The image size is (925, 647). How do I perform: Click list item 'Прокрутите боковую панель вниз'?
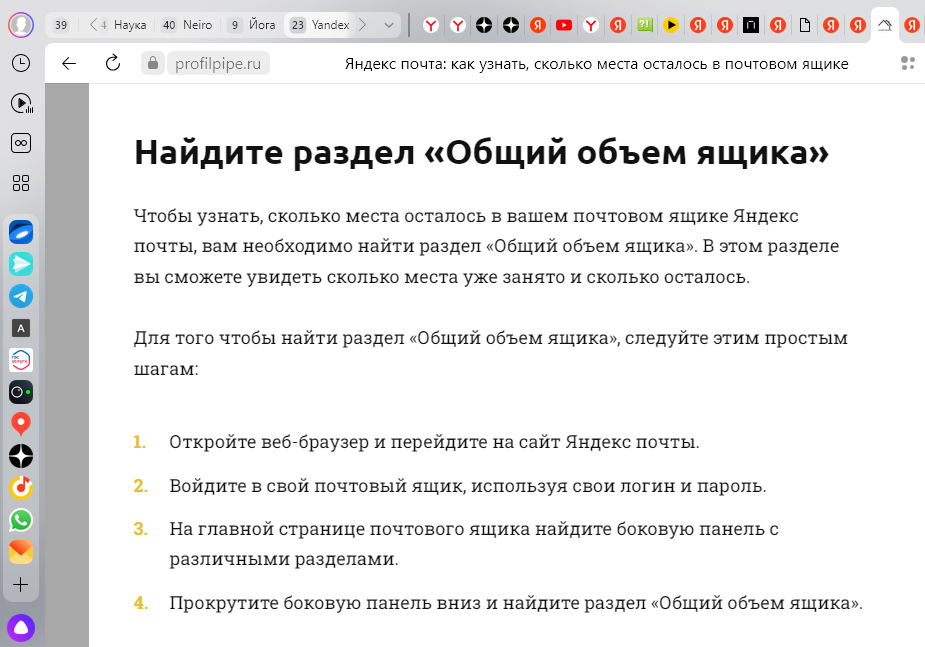(x=516, y=603)
